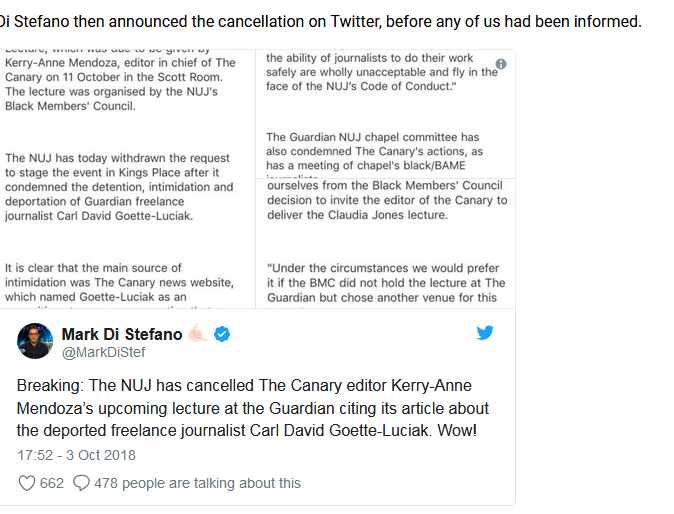Click the reply speech bubble icon
Image resolution: width=674 pixels, height=514 pixels.
[x=79, y=483]
